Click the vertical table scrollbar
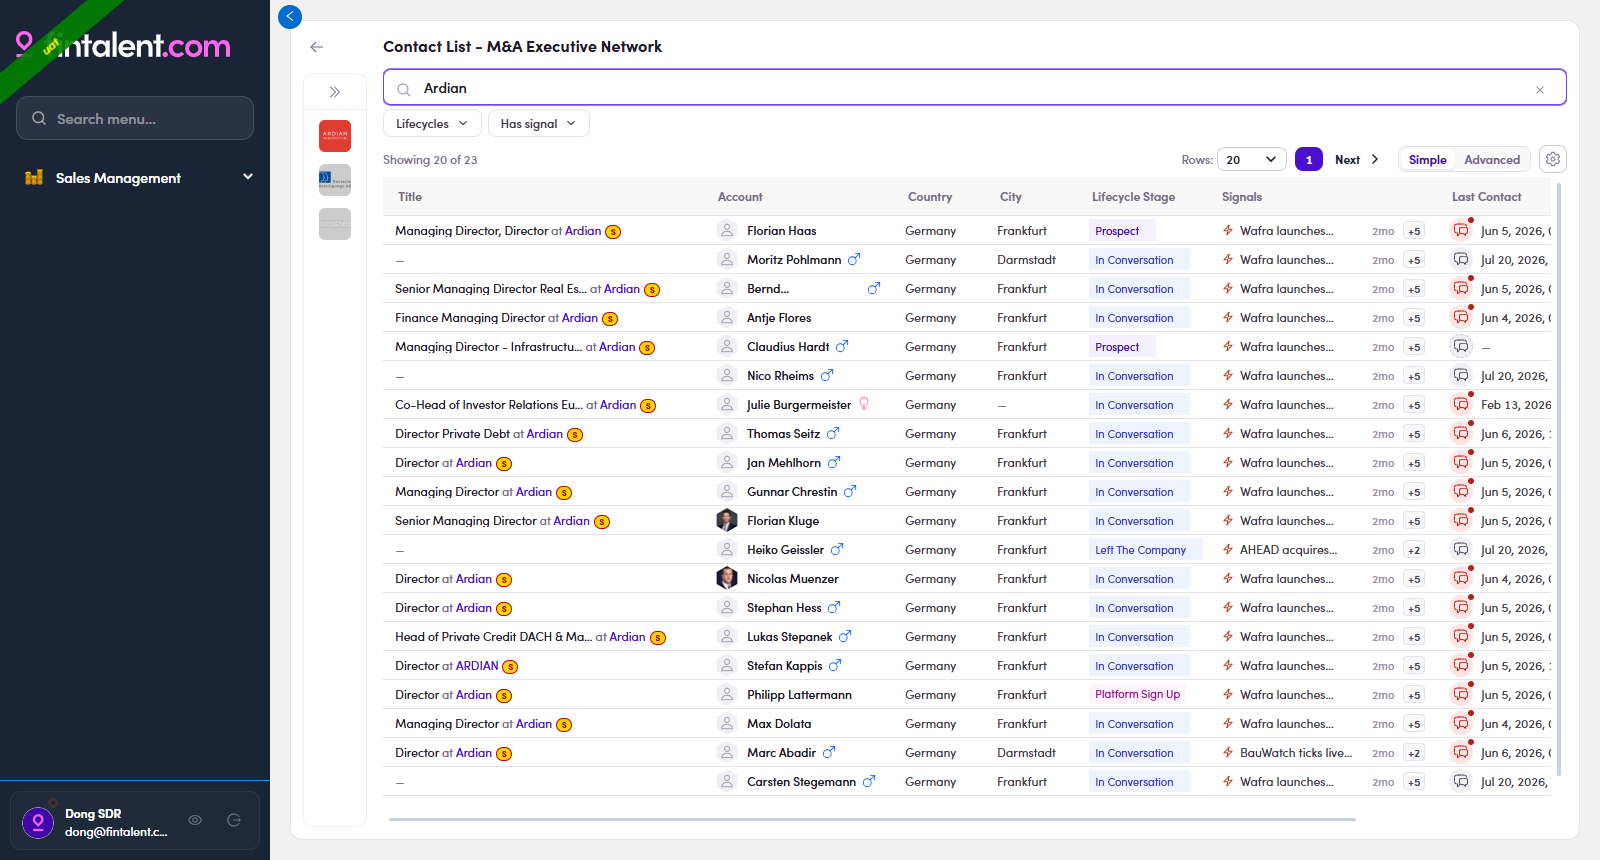The width and height of the screenshot is (1600, 860). click(x=1558, y=480)
